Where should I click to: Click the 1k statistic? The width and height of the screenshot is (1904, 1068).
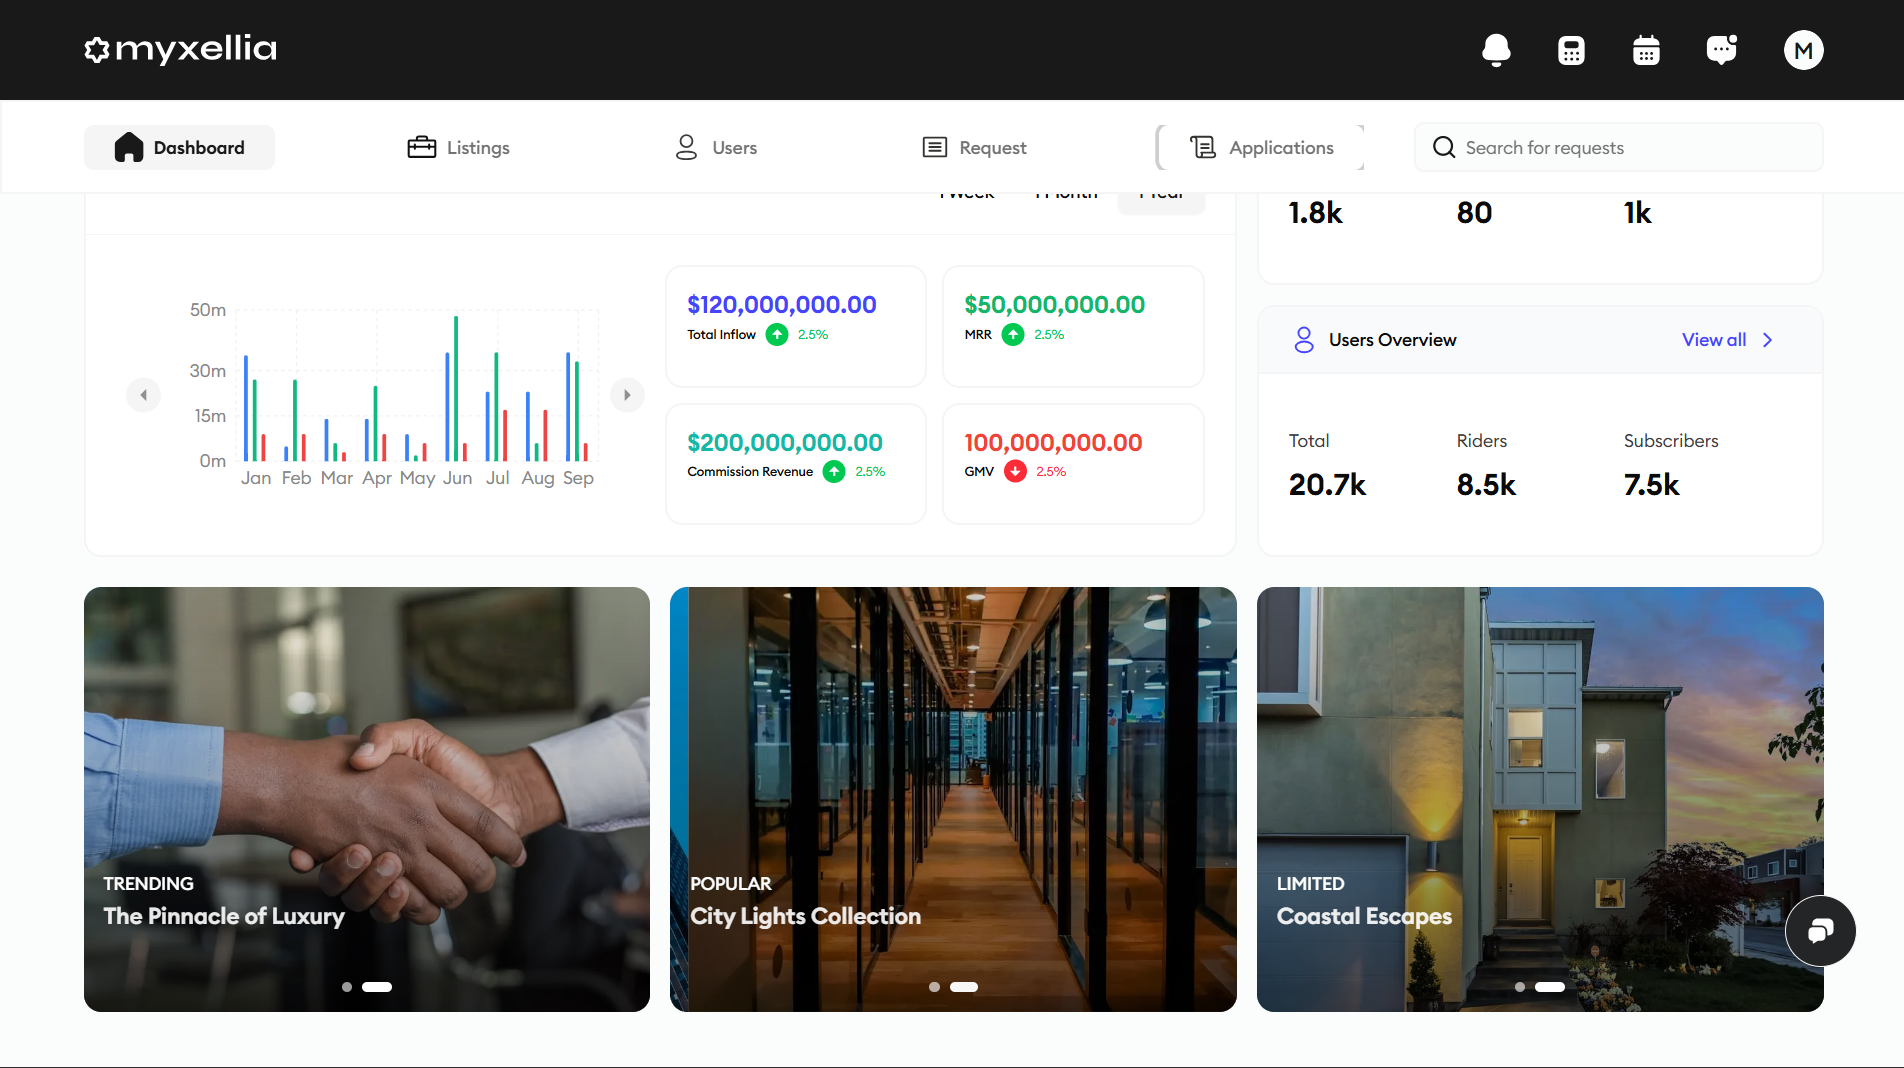[x=1637, y=213]
